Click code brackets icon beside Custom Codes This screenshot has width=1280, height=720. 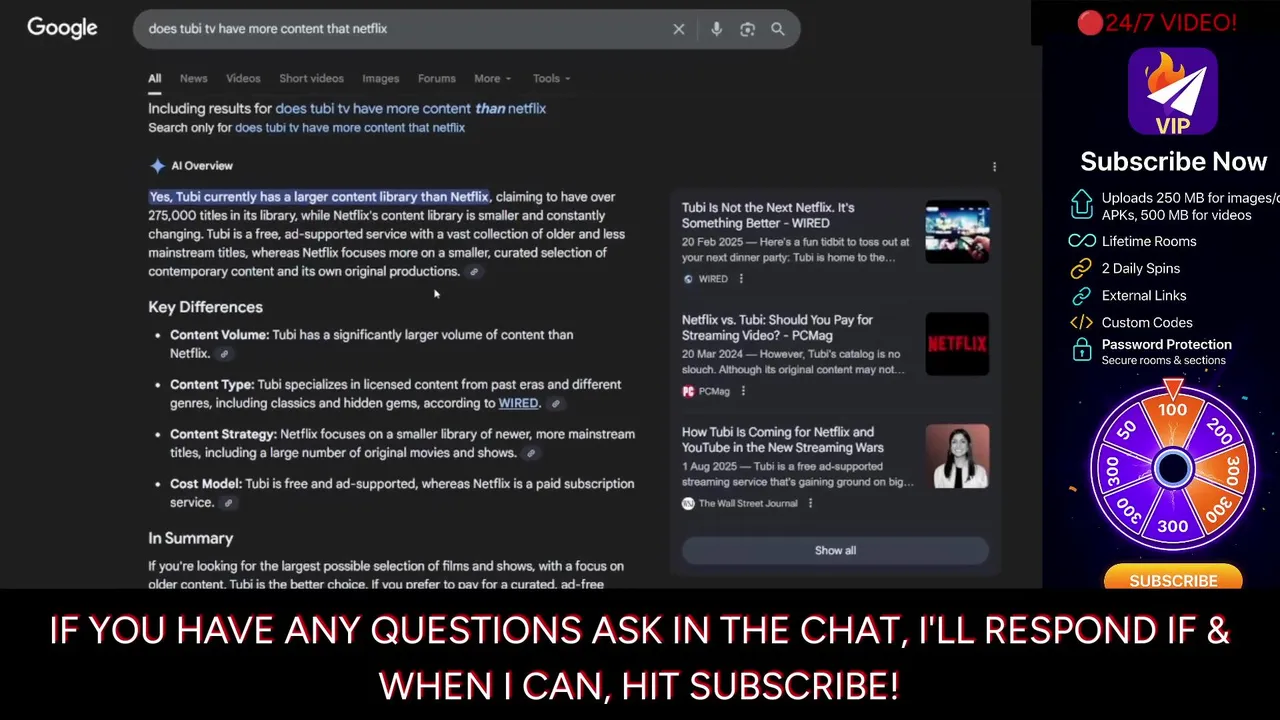pos(1081,323)
